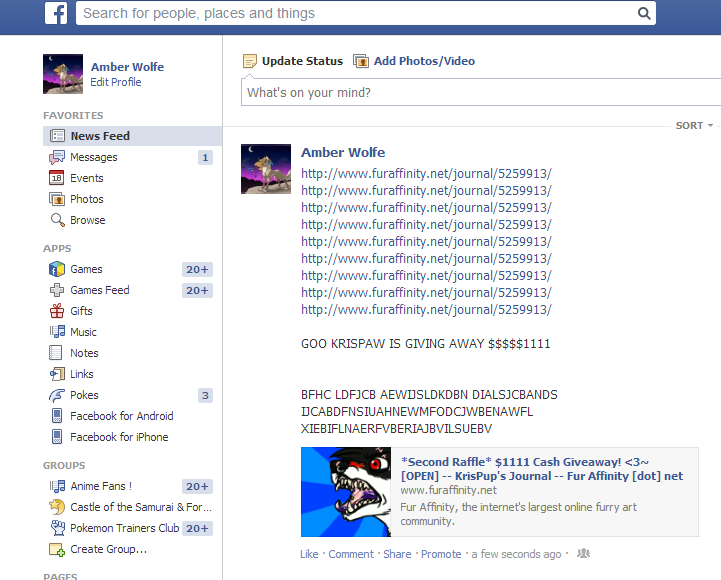This screenshot has height=580, width=721.
Task: Open post author Amber Wolfe avatar
Action: (x=266, y=169)
